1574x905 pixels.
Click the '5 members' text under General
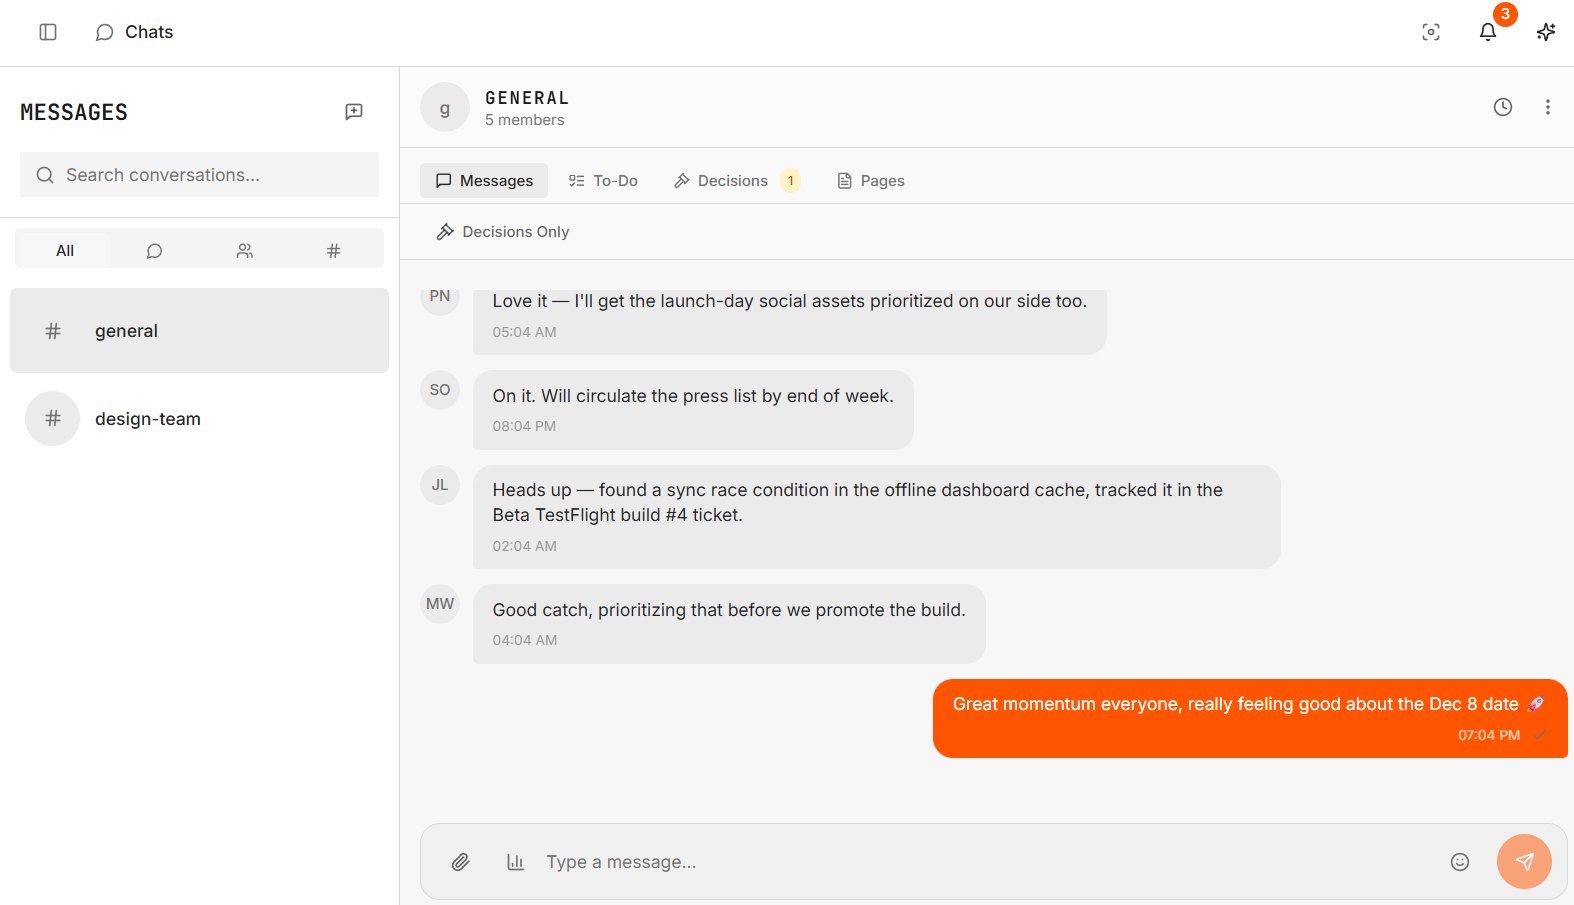pos(525,120)
